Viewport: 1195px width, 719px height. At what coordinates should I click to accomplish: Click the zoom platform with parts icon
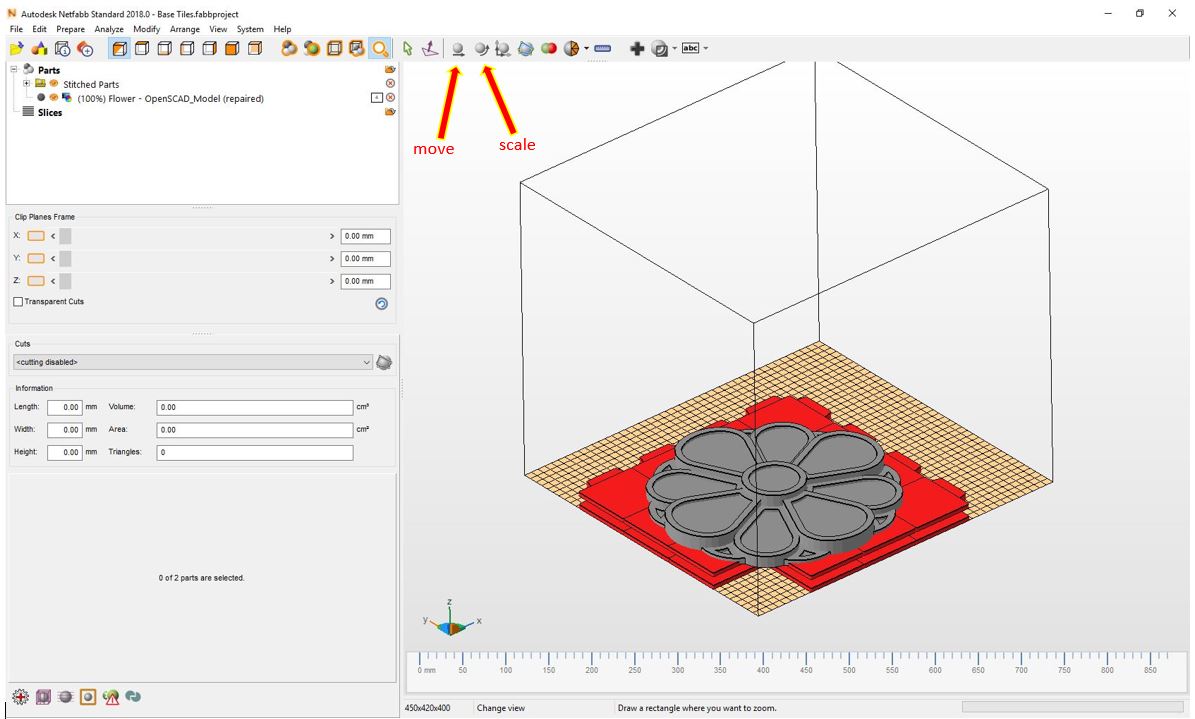357,49
